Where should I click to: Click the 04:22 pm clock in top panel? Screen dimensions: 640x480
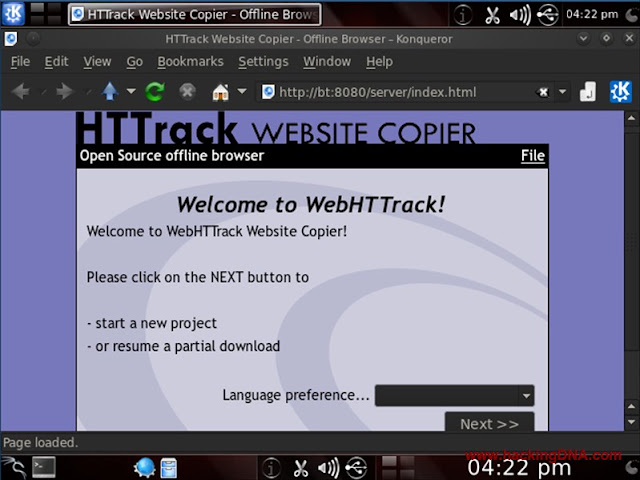tap(592, 14)
